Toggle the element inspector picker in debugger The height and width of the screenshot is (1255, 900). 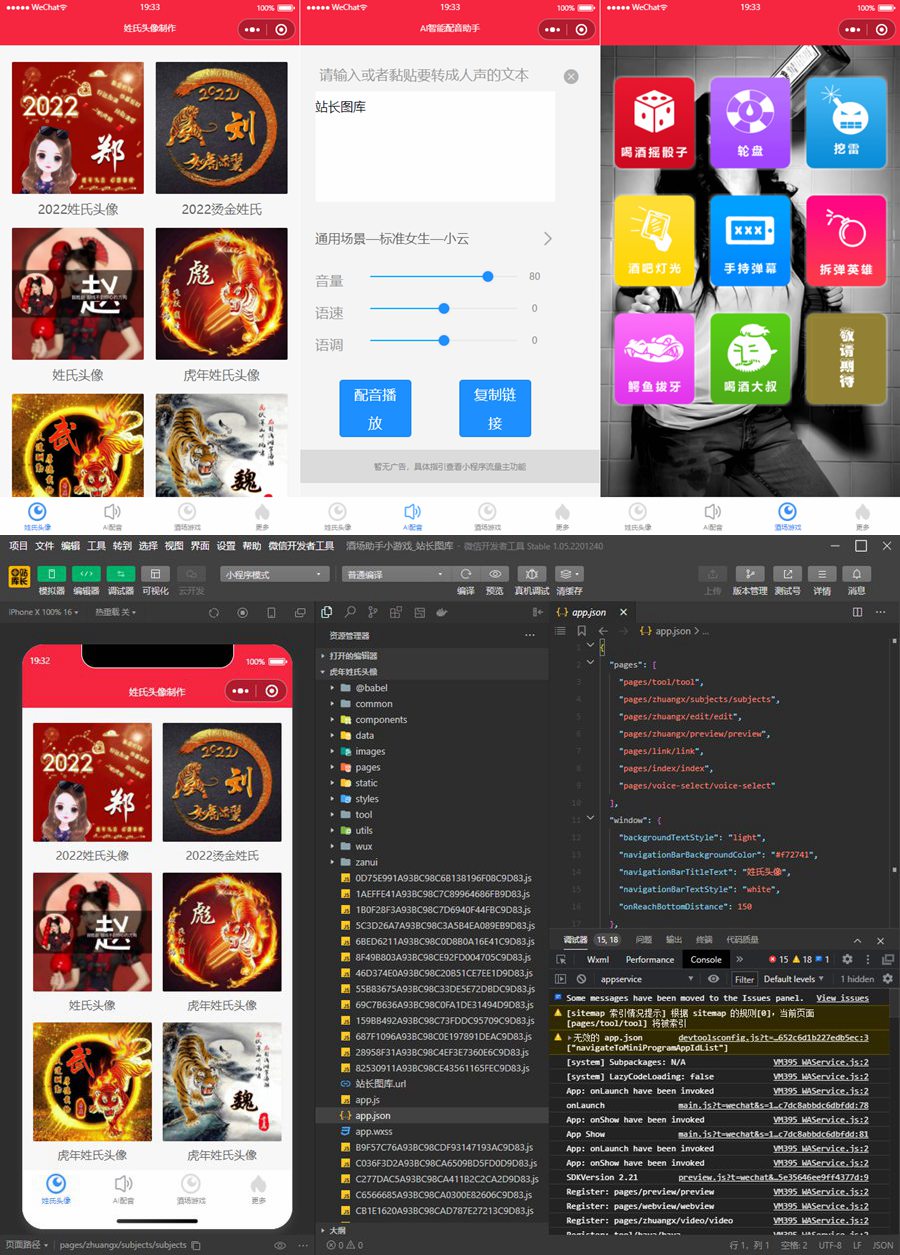click(x=562, y=959)
